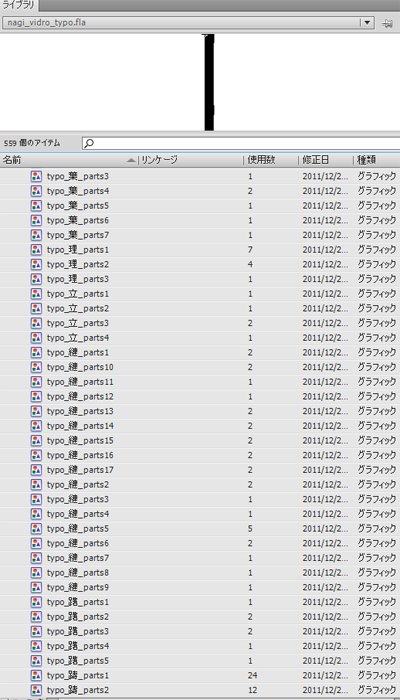Select the typo_躊_parts2 item name
Screen dimensions: 400x700
78,690
